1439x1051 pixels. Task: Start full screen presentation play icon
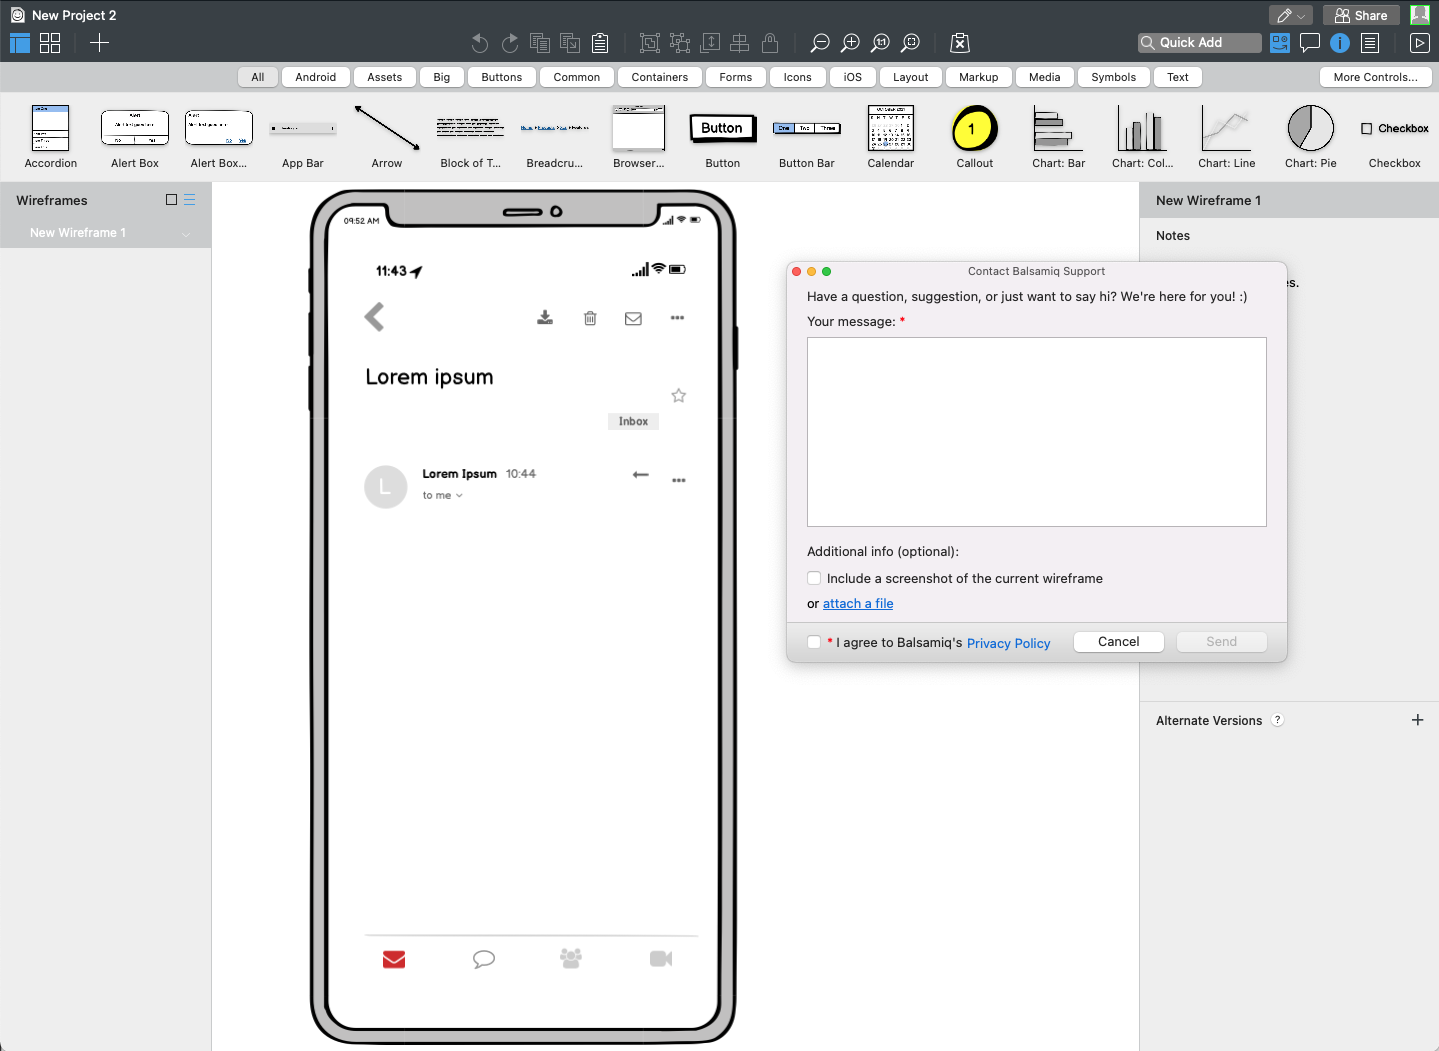pos(1419,43)
